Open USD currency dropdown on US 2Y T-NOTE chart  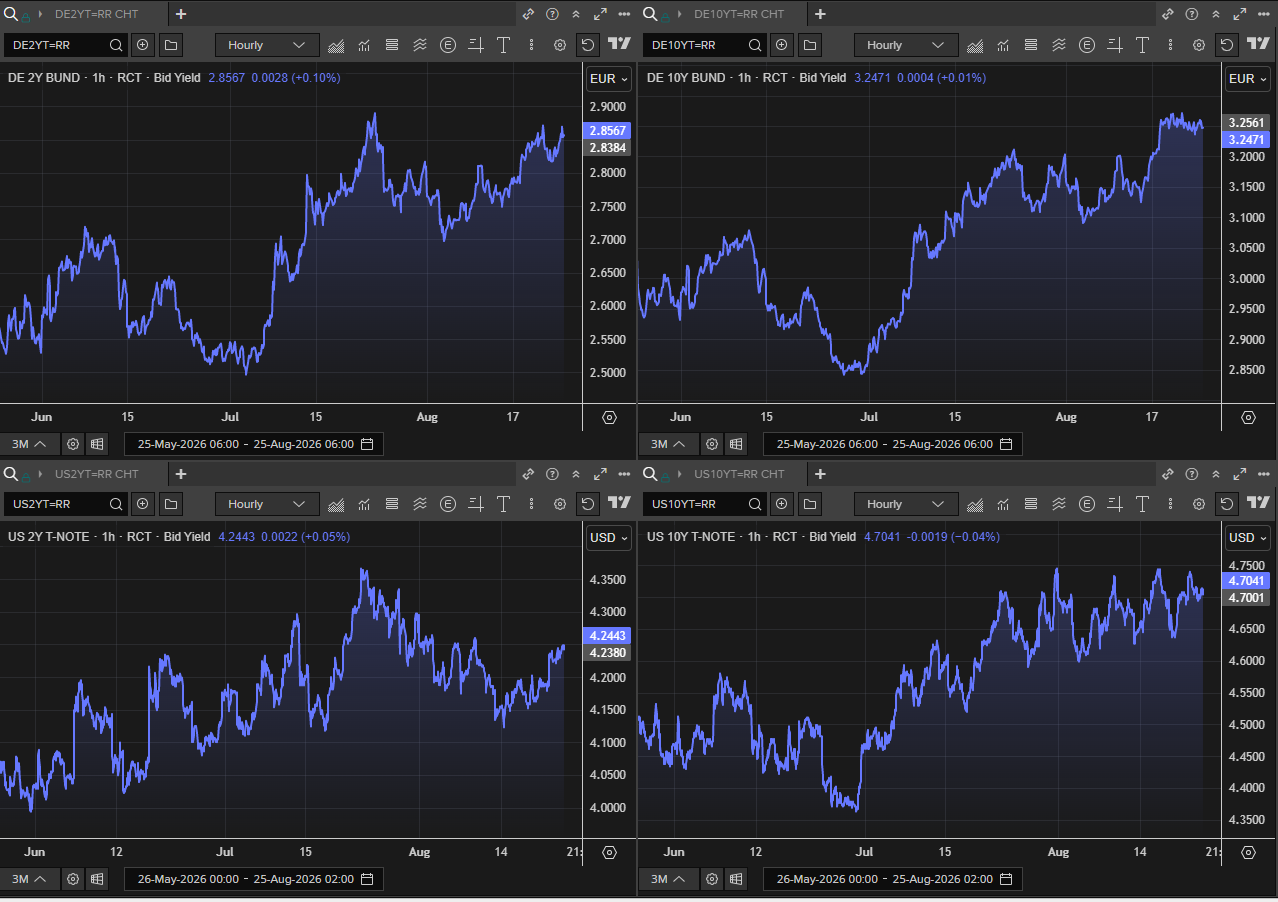pyautogui.click(x=609, y=538)
